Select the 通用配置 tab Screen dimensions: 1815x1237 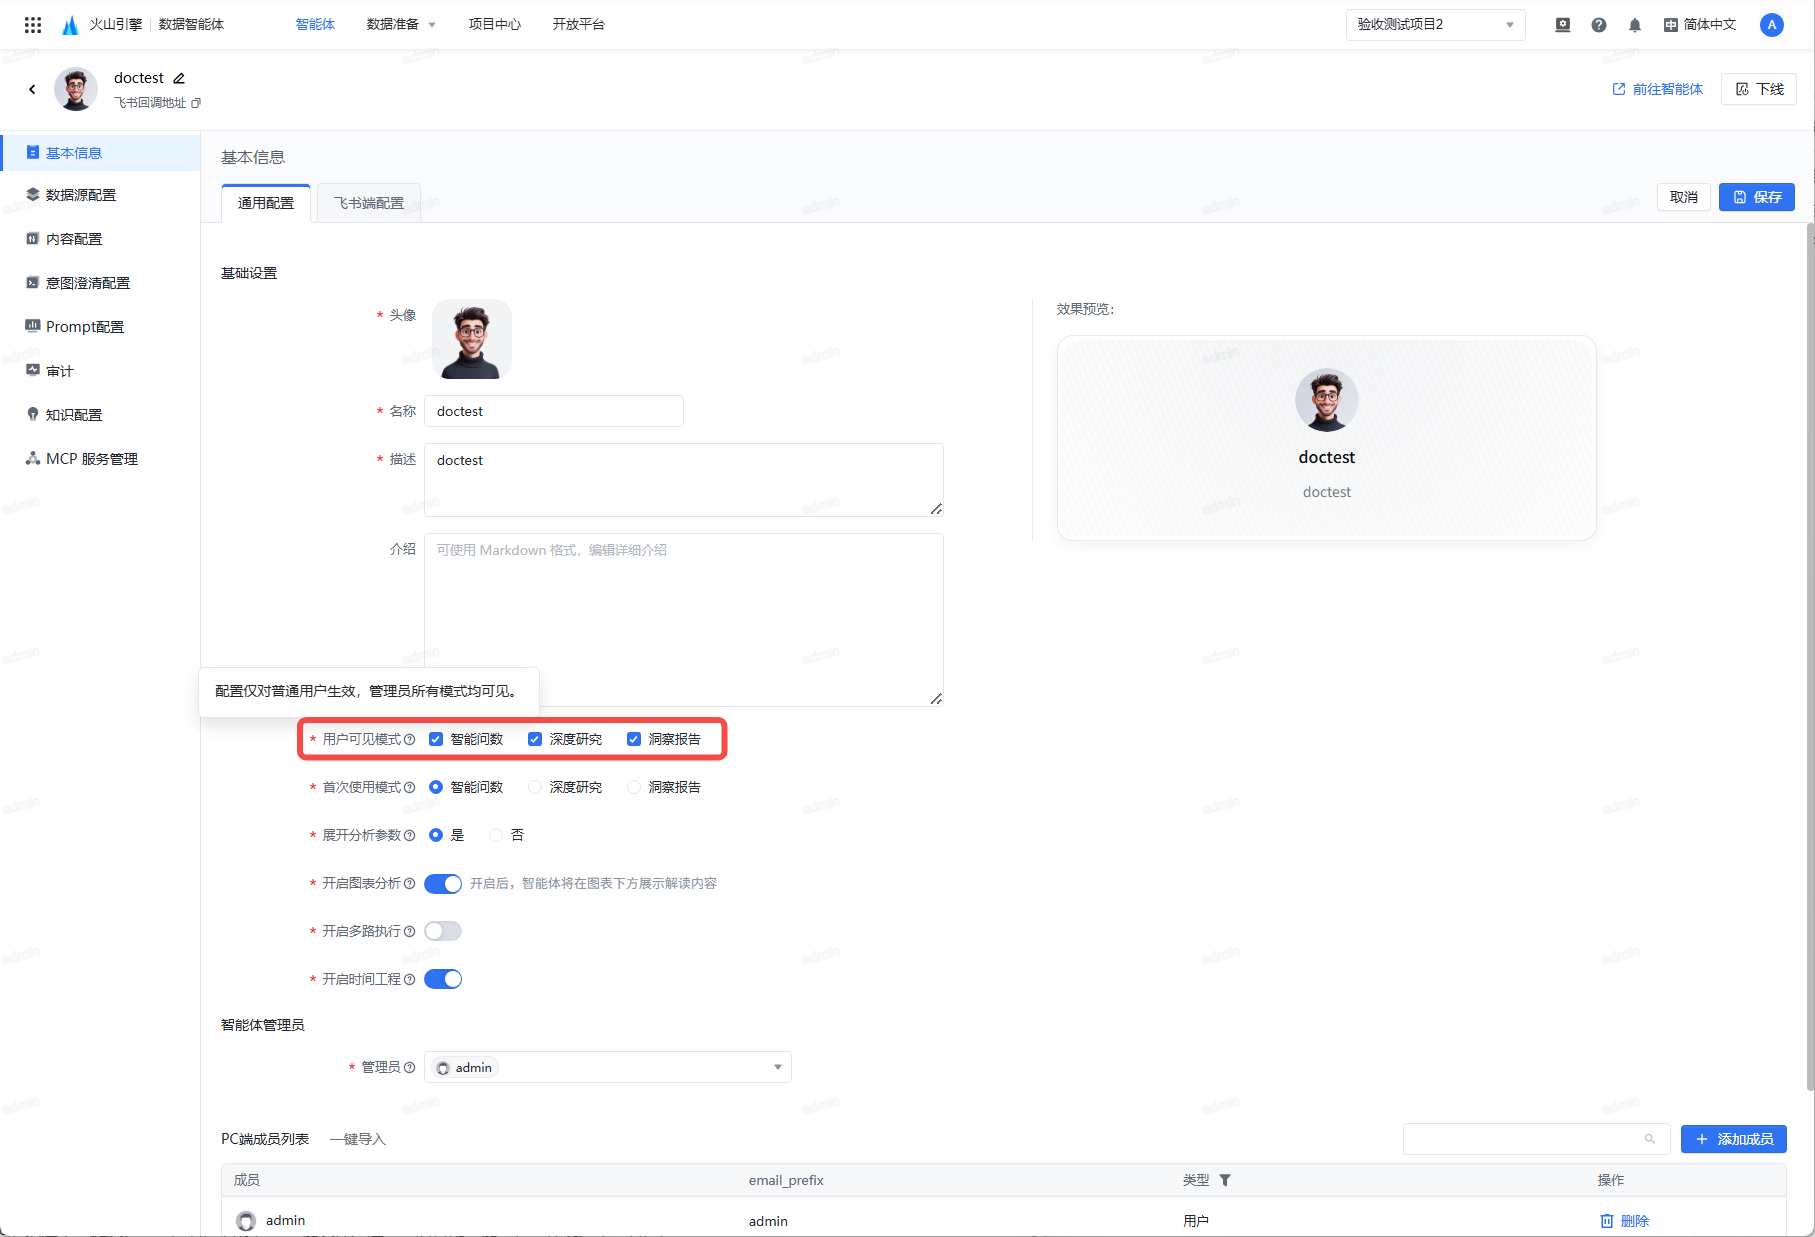point(266,203)
